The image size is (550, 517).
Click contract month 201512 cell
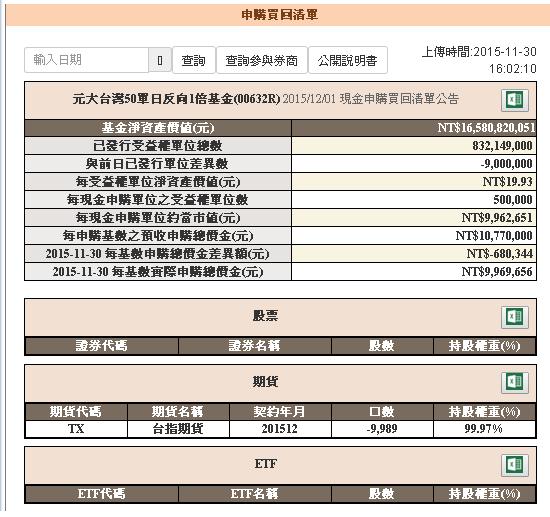pos(280,429)
